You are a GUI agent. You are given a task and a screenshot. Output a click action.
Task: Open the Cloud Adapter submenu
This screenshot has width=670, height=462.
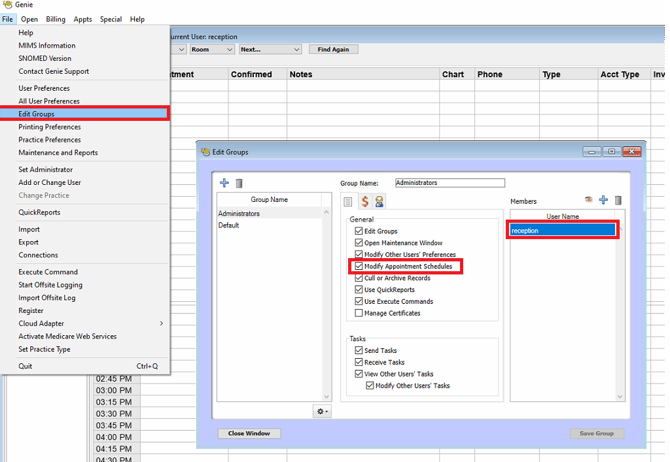point(90,323)
